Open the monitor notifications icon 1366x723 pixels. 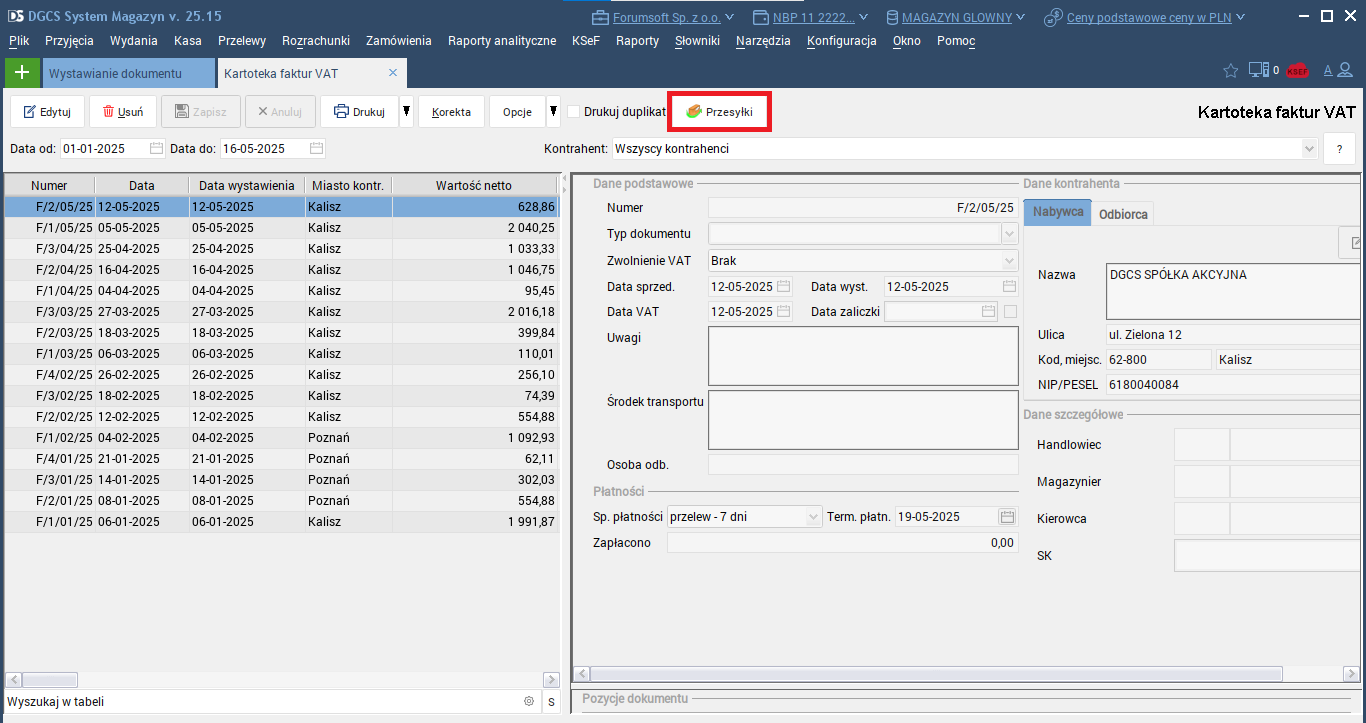[1258, 71]
